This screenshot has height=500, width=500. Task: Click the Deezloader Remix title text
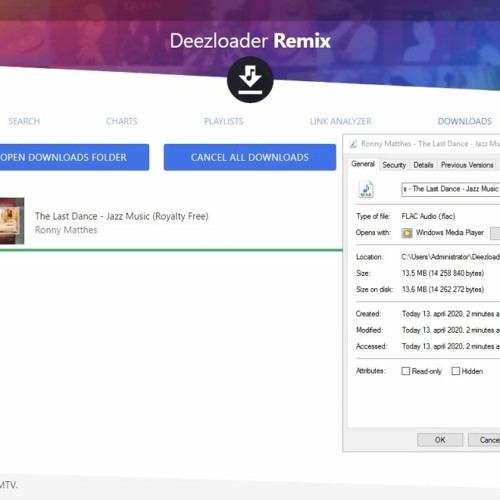(250, 41)
